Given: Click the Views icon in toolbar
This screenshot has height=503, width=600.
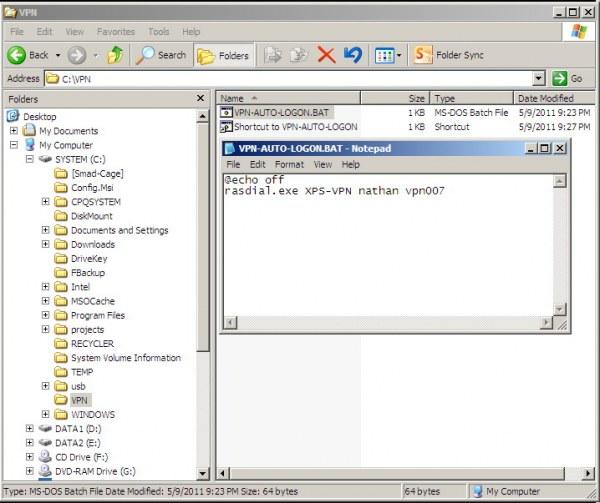Looking at the screenshot, I should click(x=384, y=55).
